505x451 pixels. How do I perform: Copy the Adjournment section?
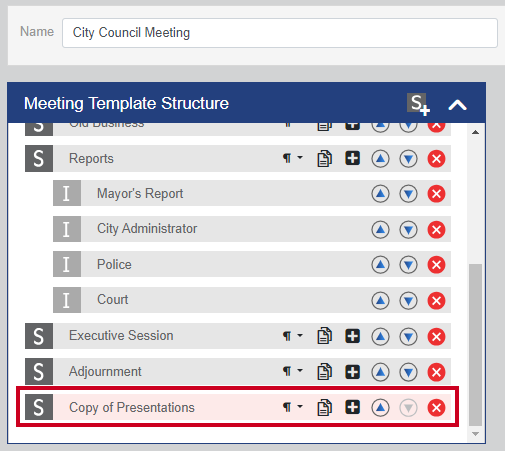pyautogui.click(x=324, y=371)
